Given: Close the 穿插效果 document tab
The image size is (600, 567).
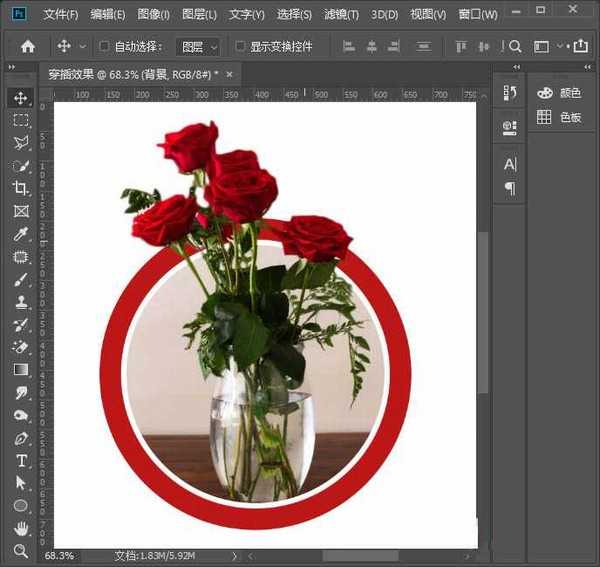Looking at the screenshot, I should click(x=229, y=75).
